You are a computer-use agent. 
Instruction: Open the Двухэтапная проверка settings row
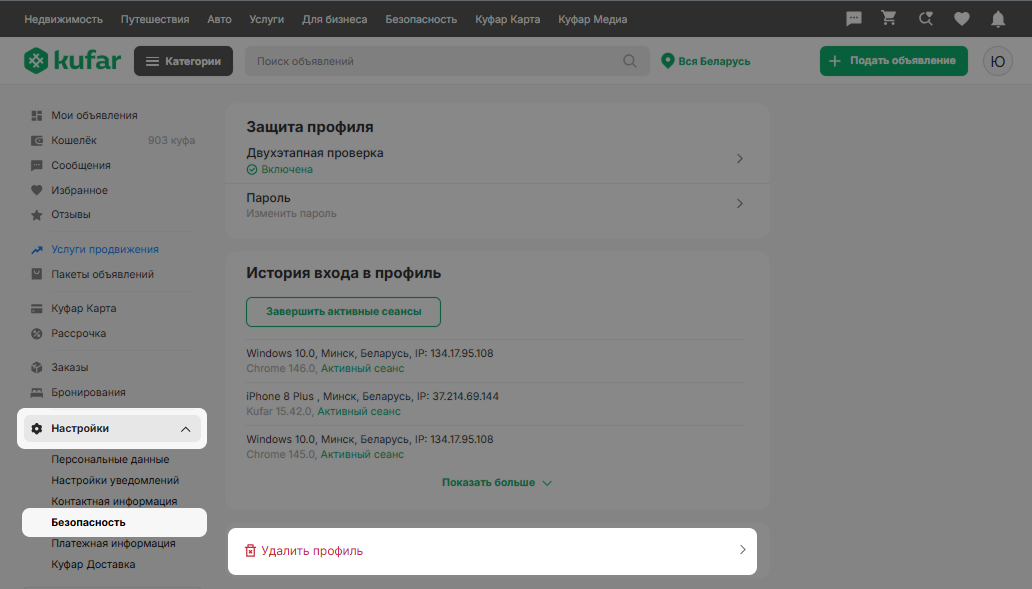(x=495, y=160)
